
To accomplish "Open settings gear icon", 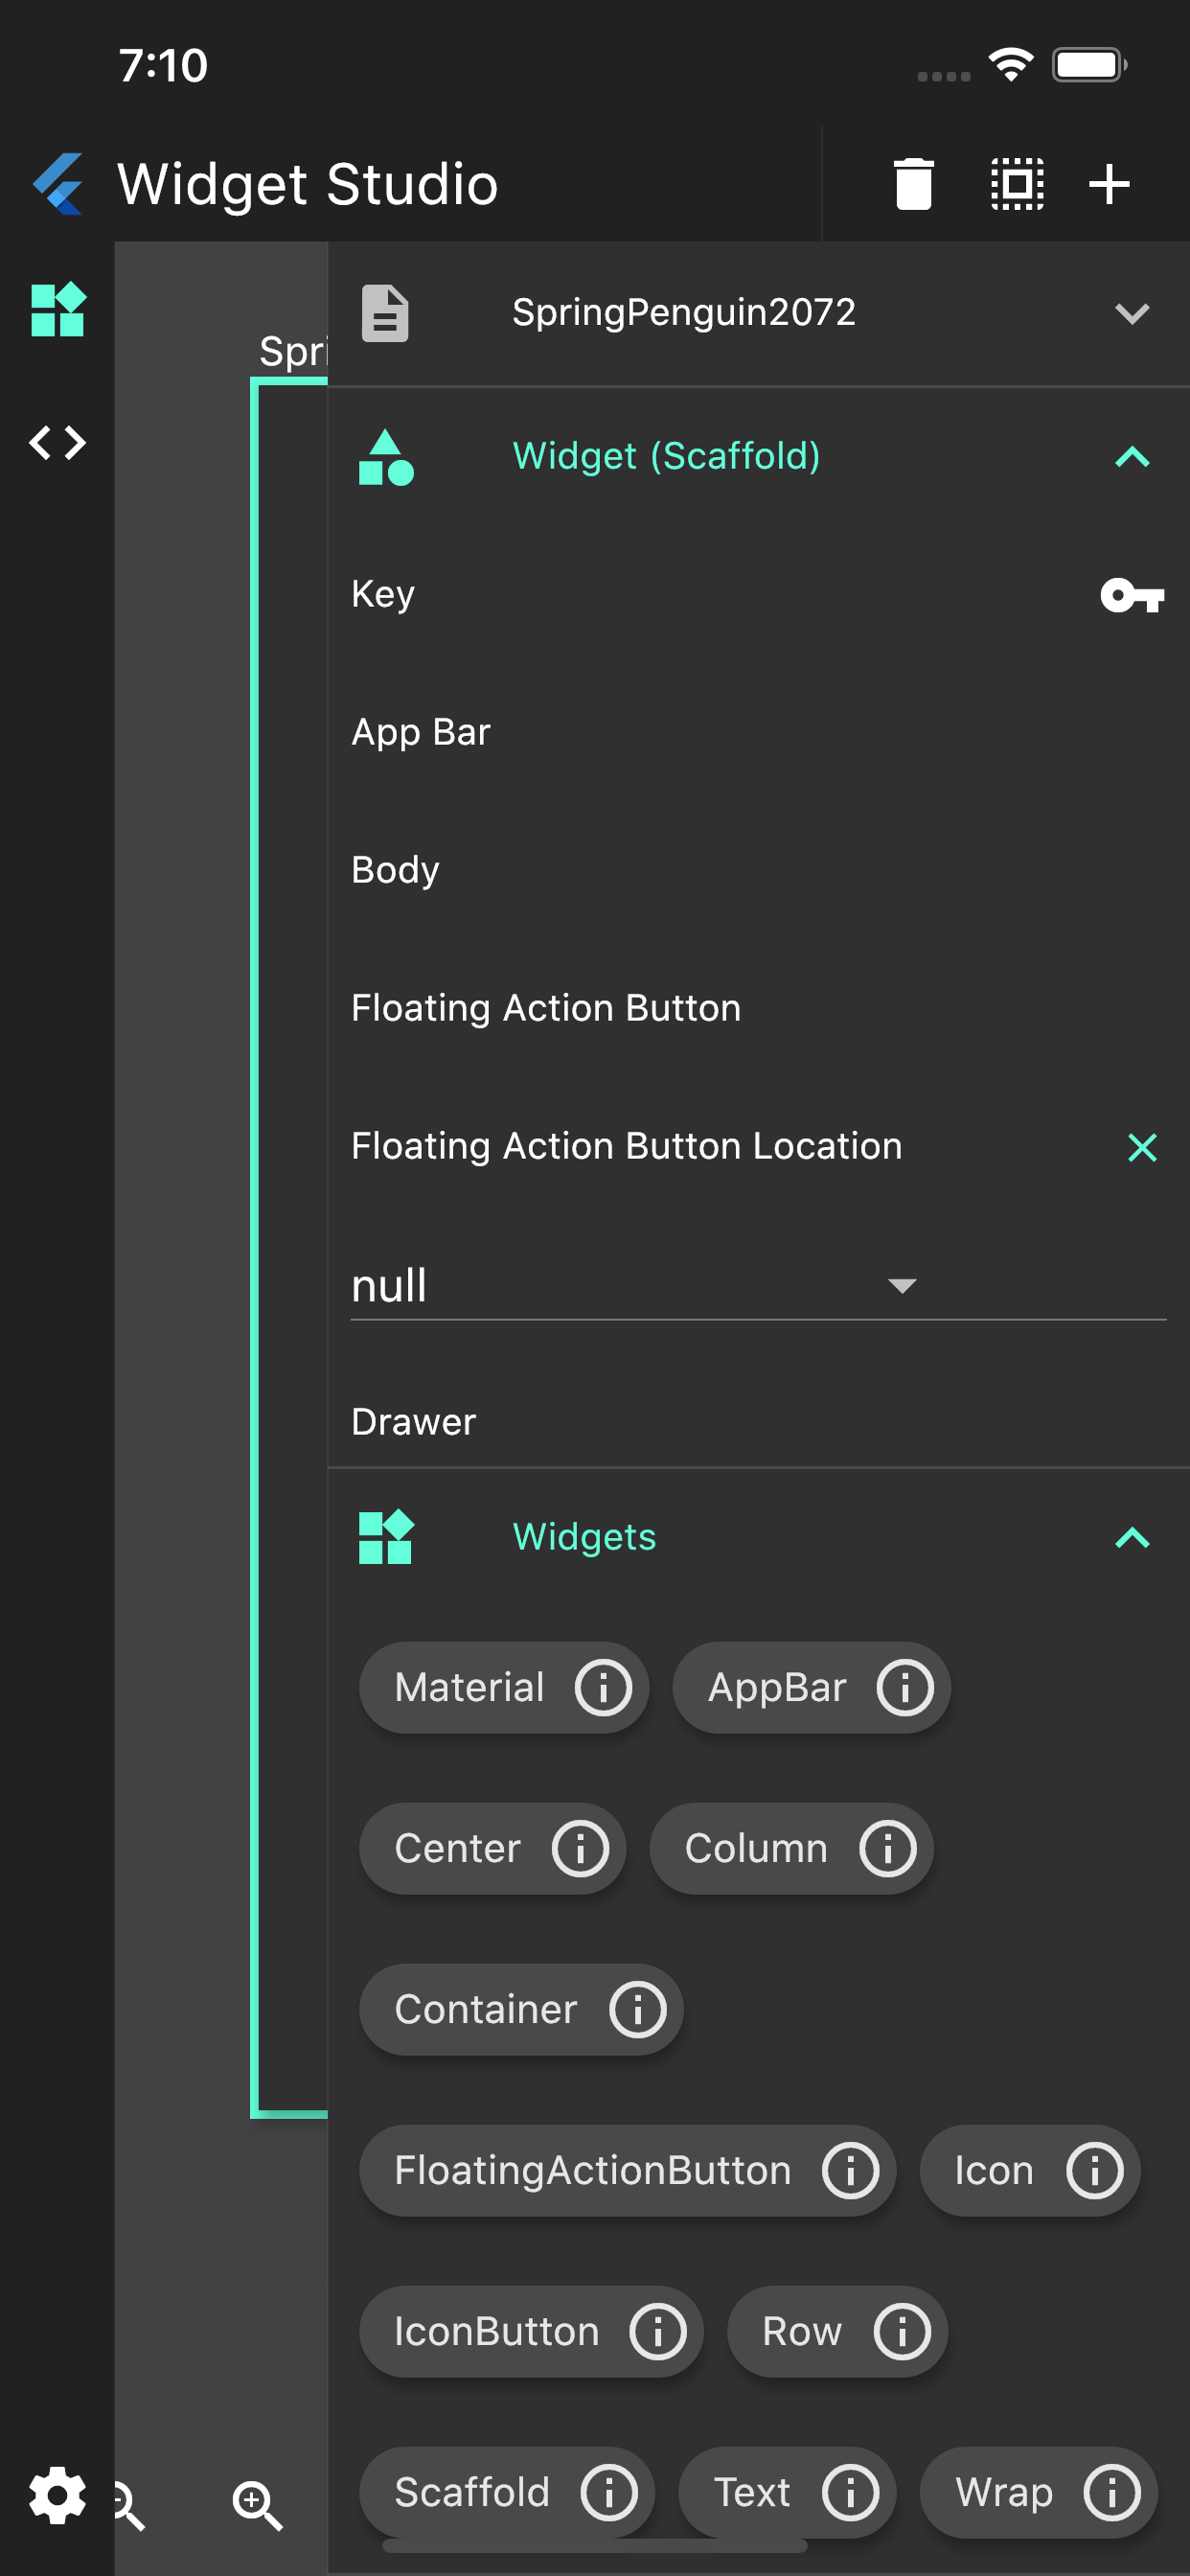I will (57, 2495).
